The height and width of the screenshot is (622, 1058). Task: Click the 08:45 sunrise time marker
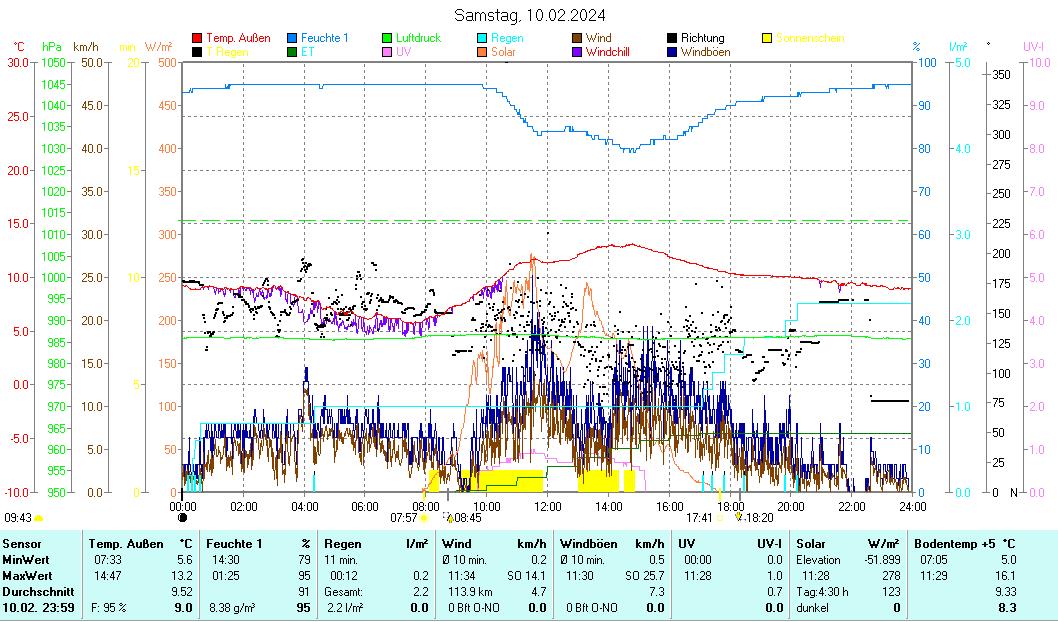click(x=466, y=518)
